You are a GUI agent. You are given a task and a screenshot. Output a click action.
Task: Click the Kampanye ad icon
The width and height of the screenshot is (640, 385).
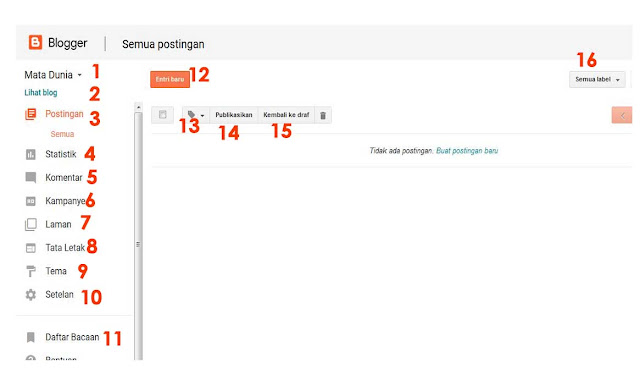click(31, 201)
